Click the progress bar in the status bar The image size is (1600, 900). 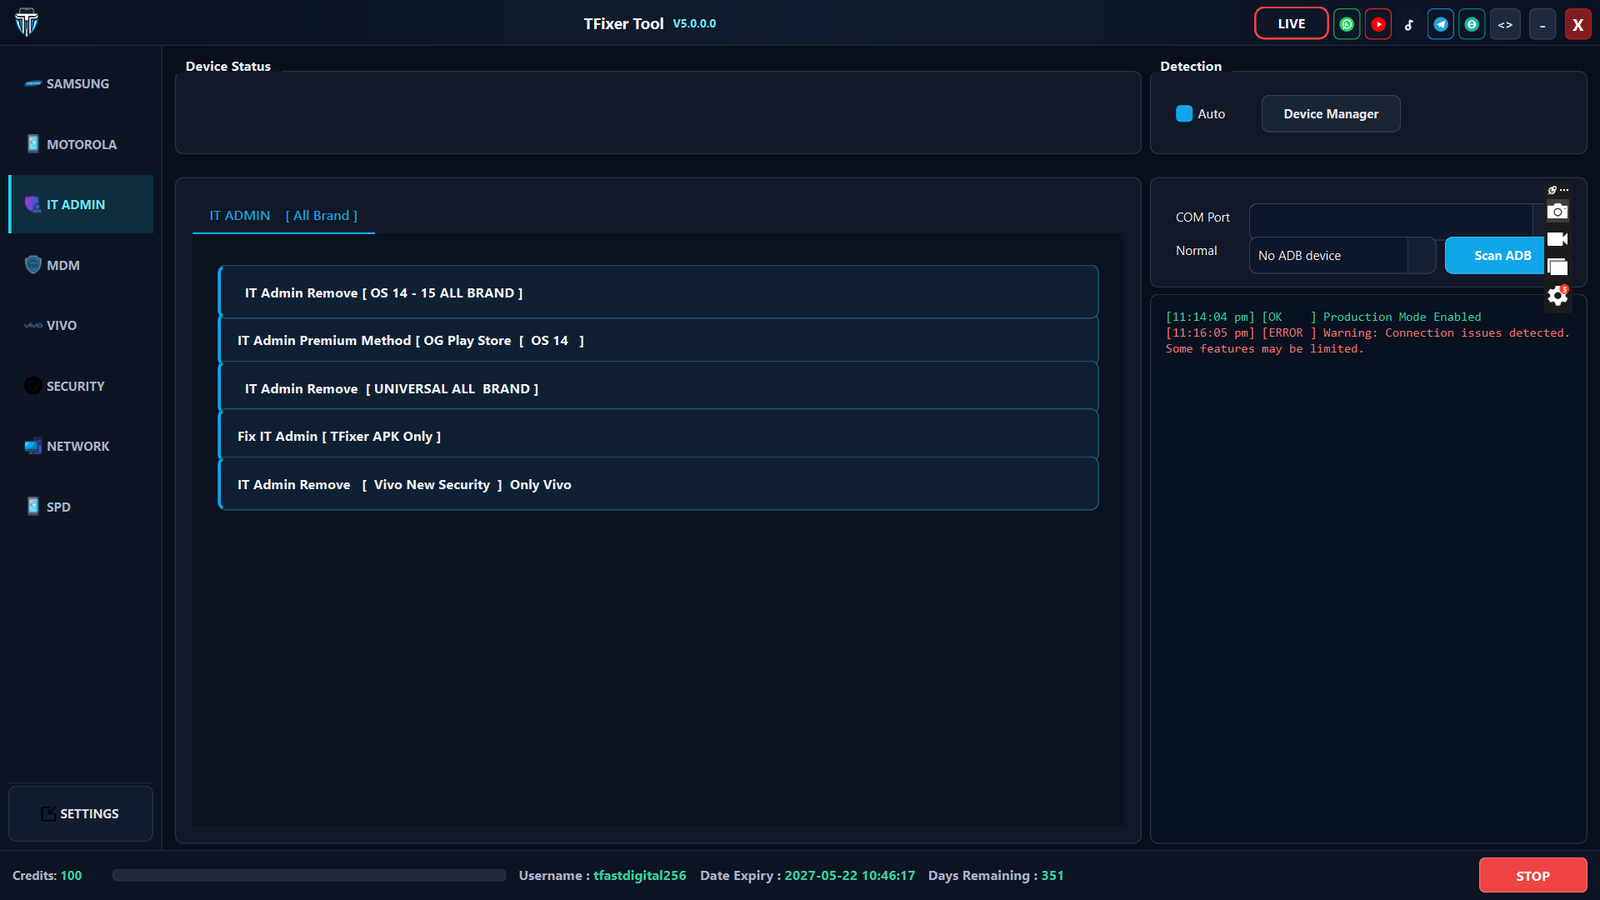[309, 875]
